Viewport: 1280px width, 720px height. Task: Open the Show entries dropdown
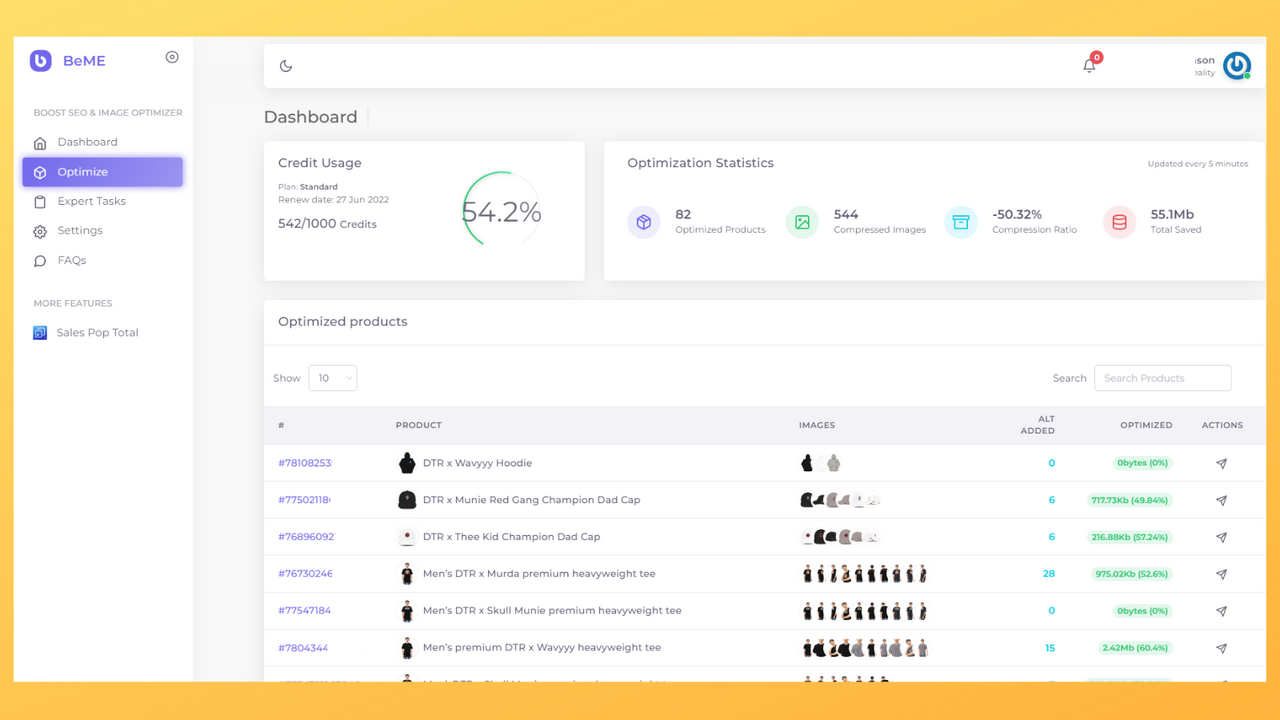click(x=333, y=378)
